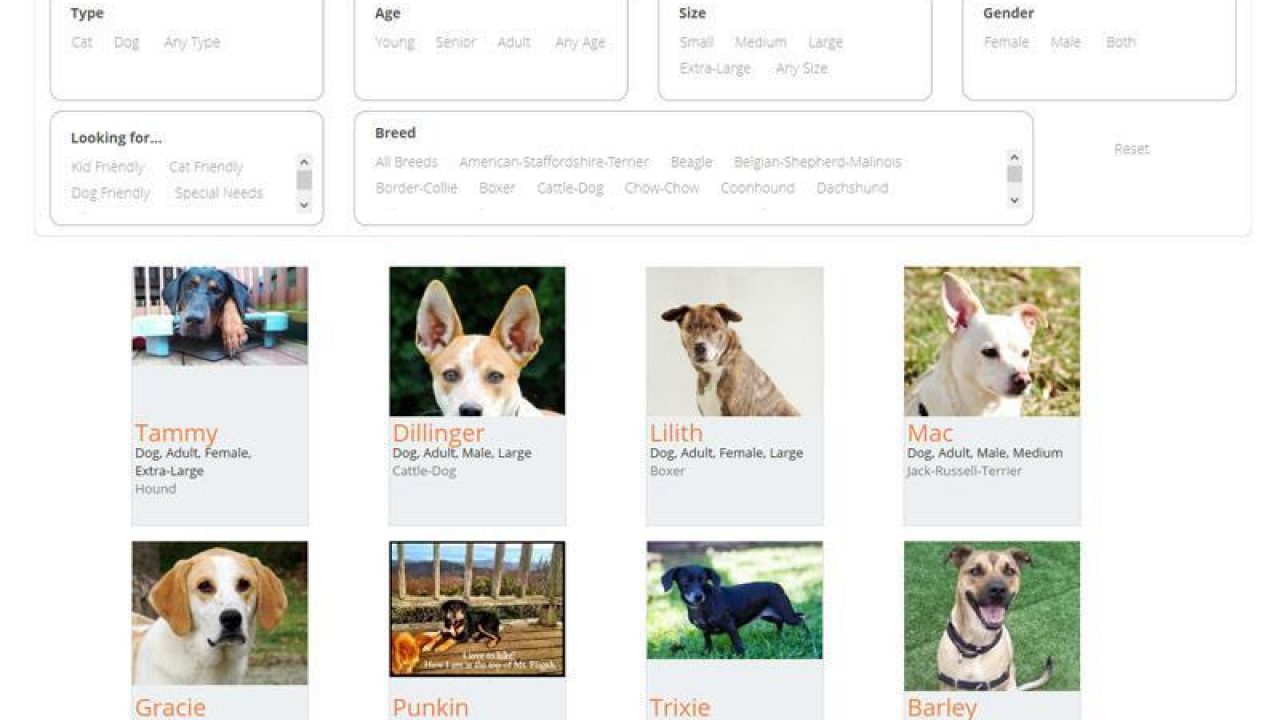View Lilith's boxer photo
Screen dimensions: 1280x720
pyautogui.click(x=735, y=341)
